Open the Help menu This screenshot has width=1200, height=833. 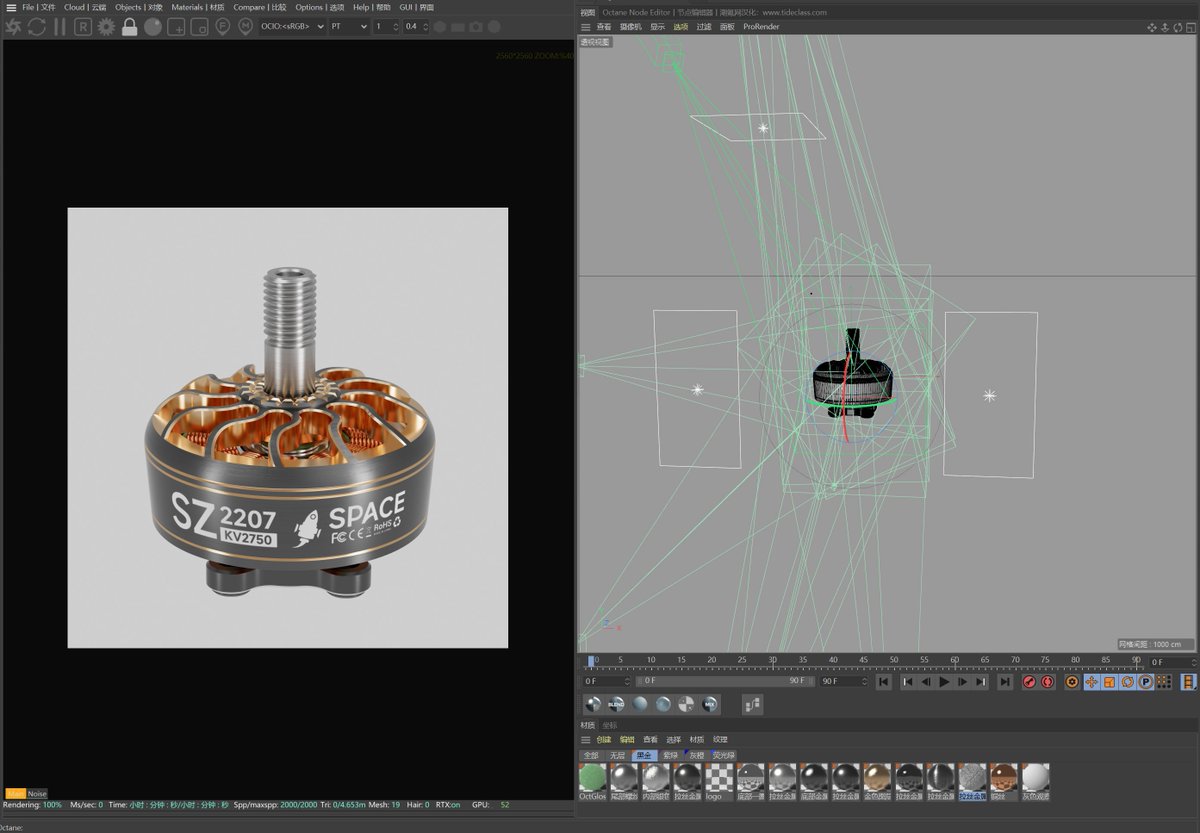coord(371,7)
